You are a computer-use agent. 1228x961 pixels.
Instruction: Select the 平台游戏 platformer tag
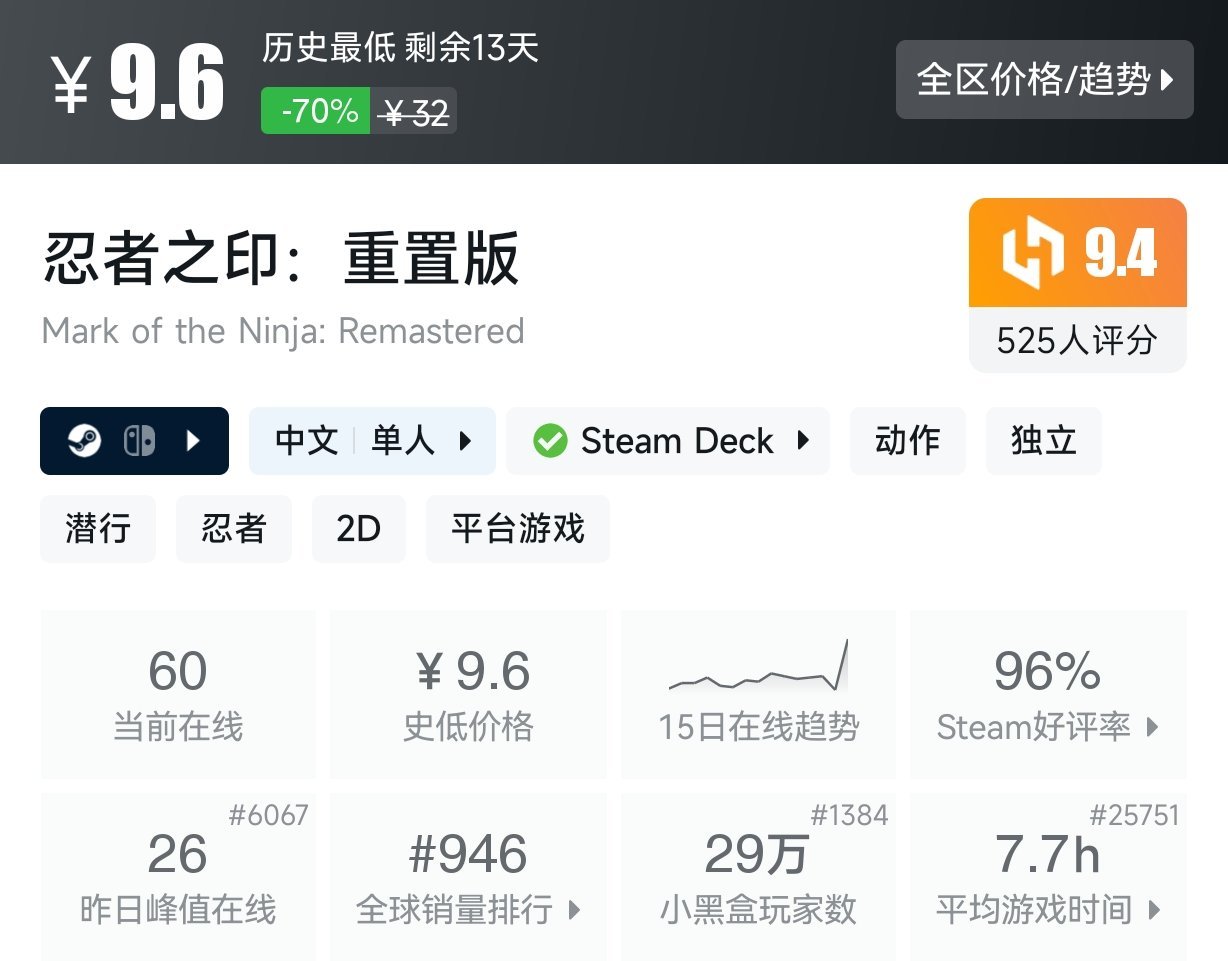pos(517,529)
